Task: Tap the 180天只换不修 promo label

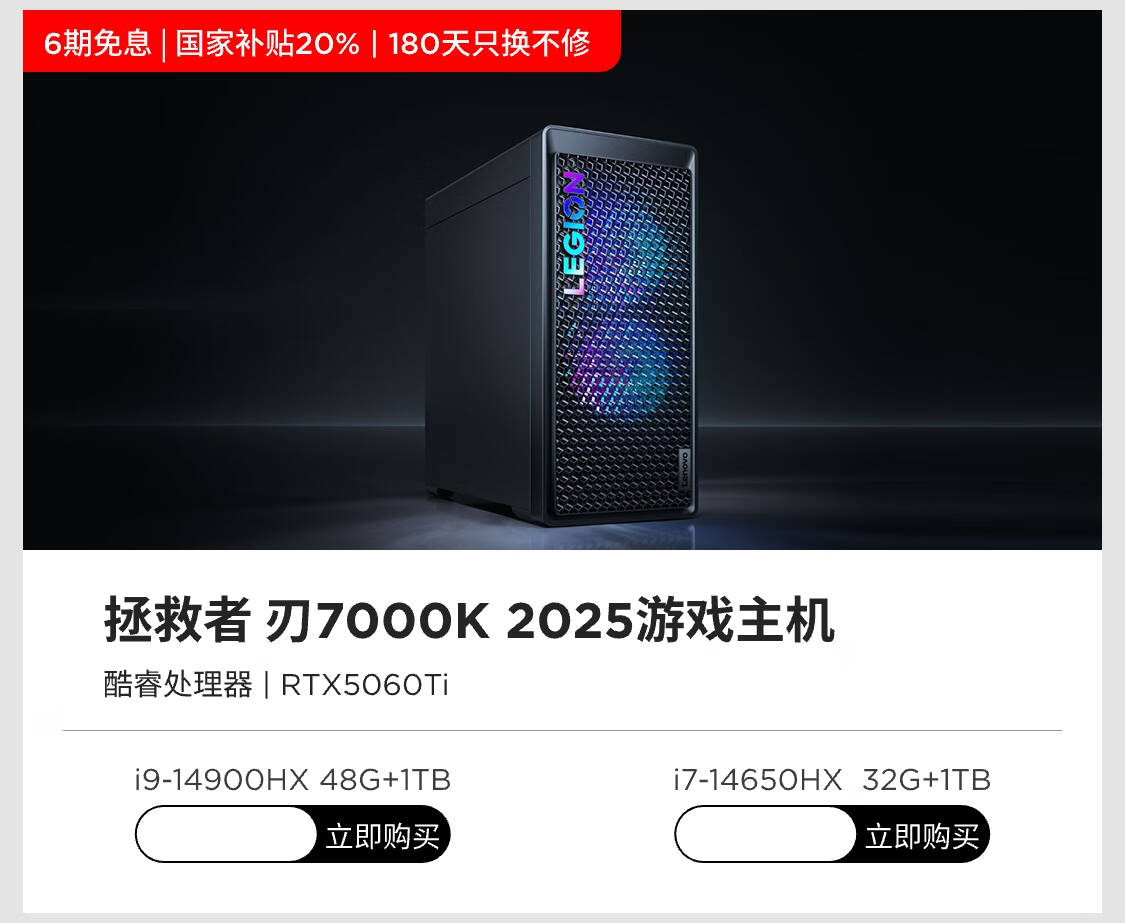Action: coord(489,43)
